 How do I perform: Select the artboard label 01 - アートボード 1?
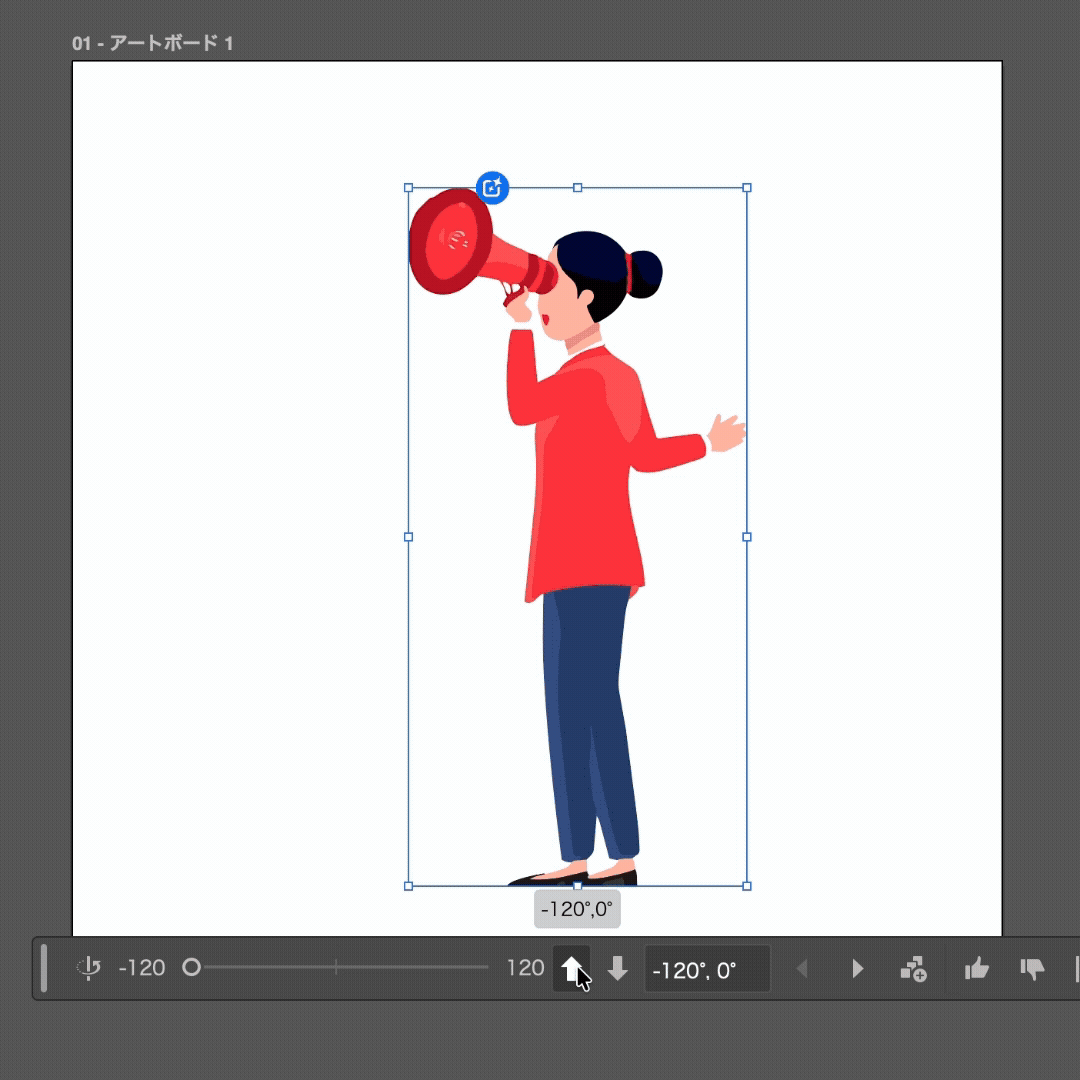point(152,44)
